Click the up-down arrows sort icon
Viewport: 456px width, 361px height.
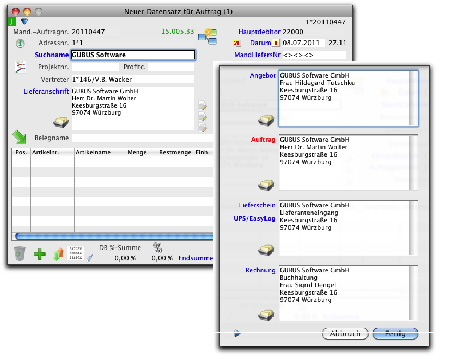(x=59, y=254)
